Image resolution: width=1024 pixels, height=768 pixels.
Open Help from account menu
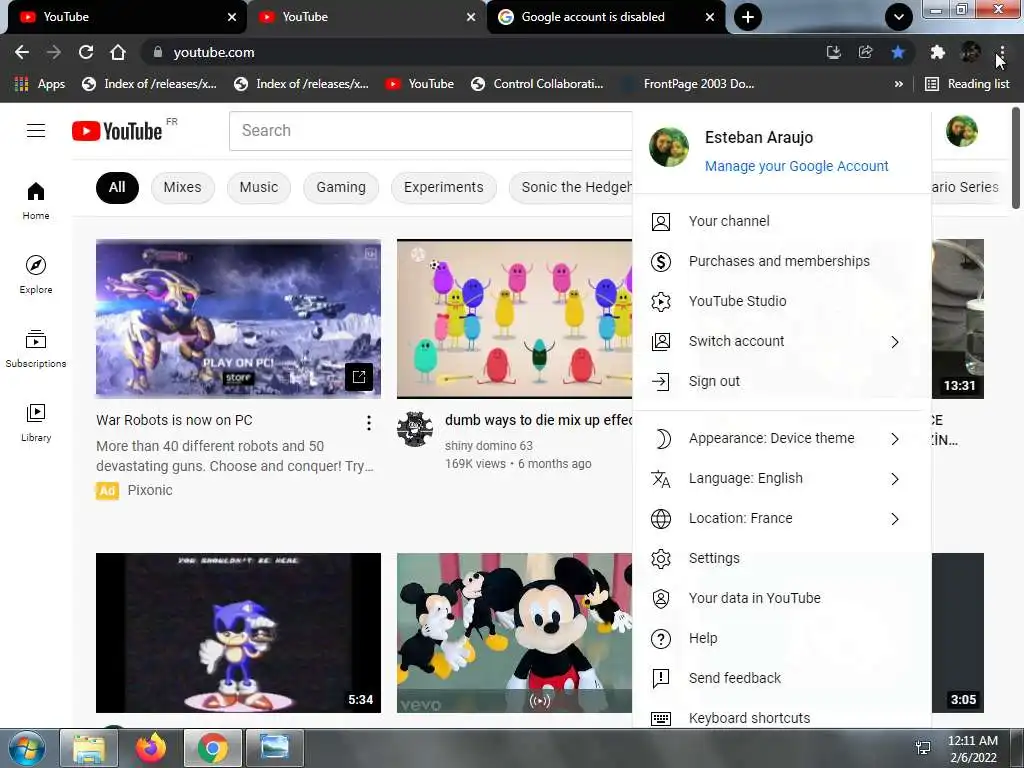782,639
